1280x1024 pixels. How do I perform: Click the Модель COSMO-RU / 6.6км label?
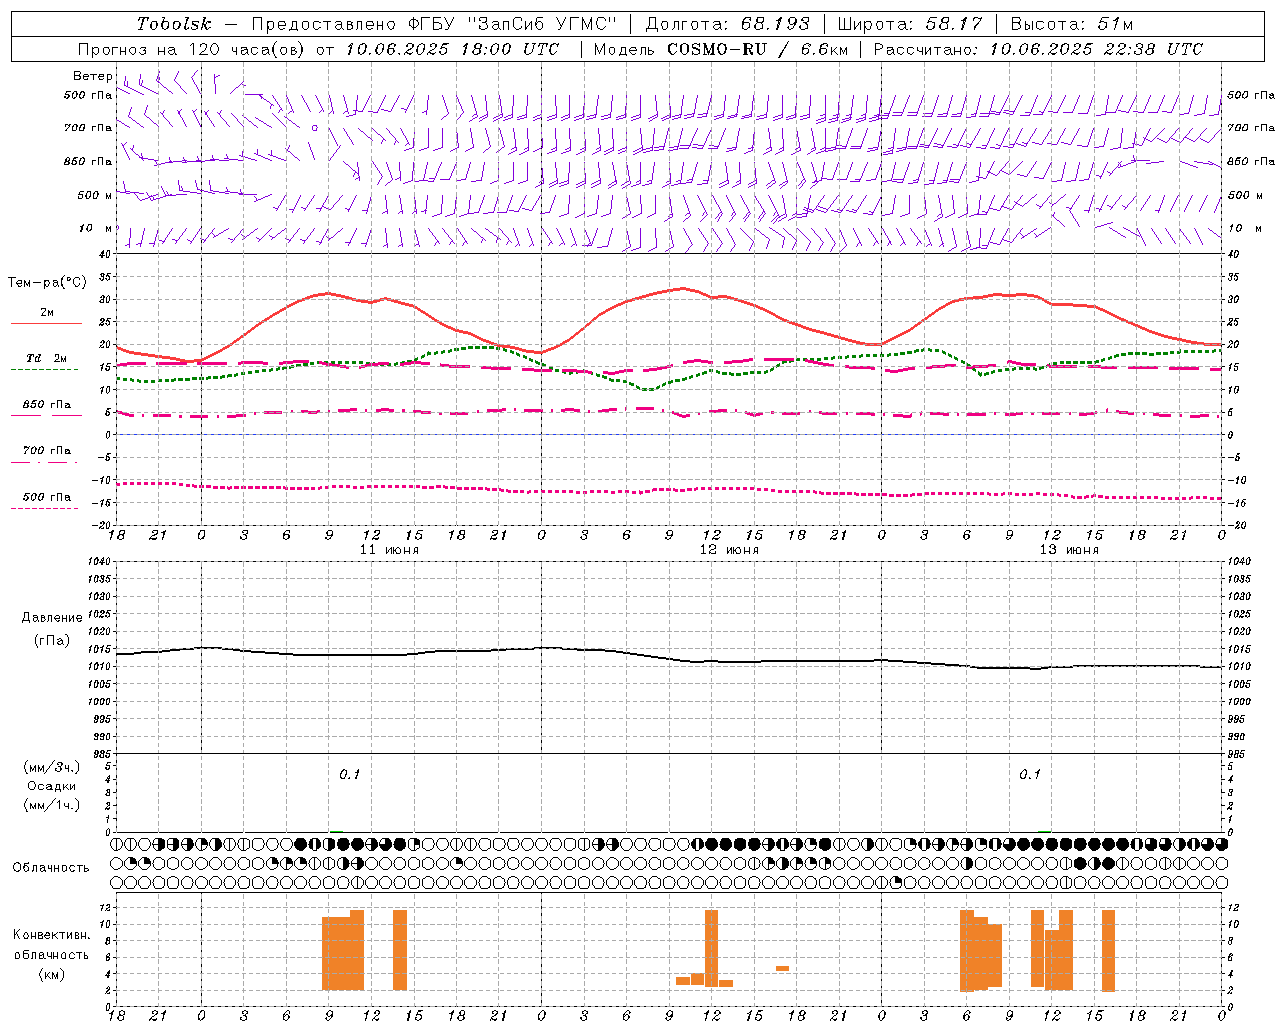click(721, 49)
